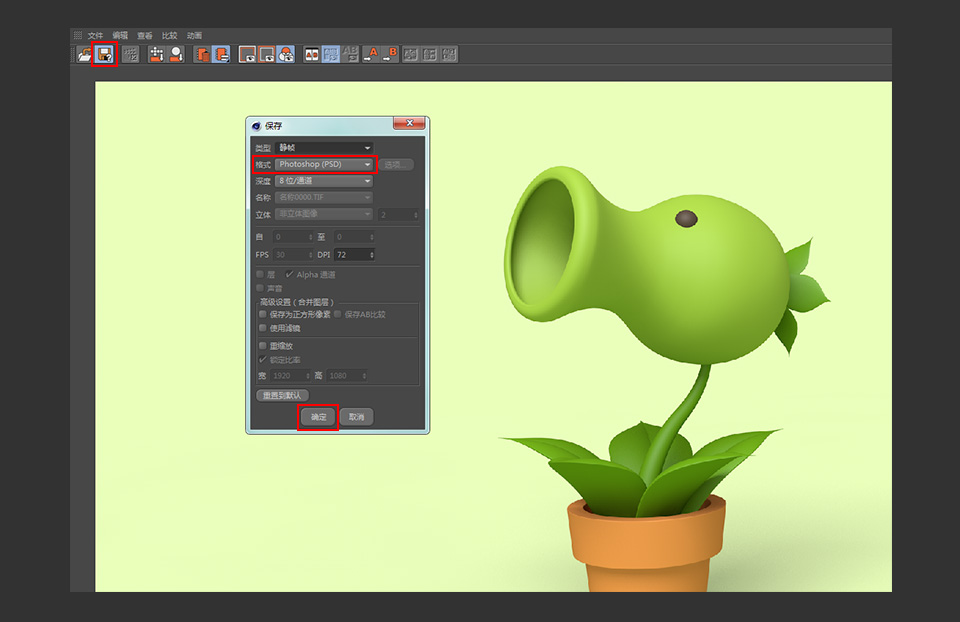Click the 取消 button
The height and width of the screenshot is (622, 960).
pyautogui.click(x=356, y=417)
